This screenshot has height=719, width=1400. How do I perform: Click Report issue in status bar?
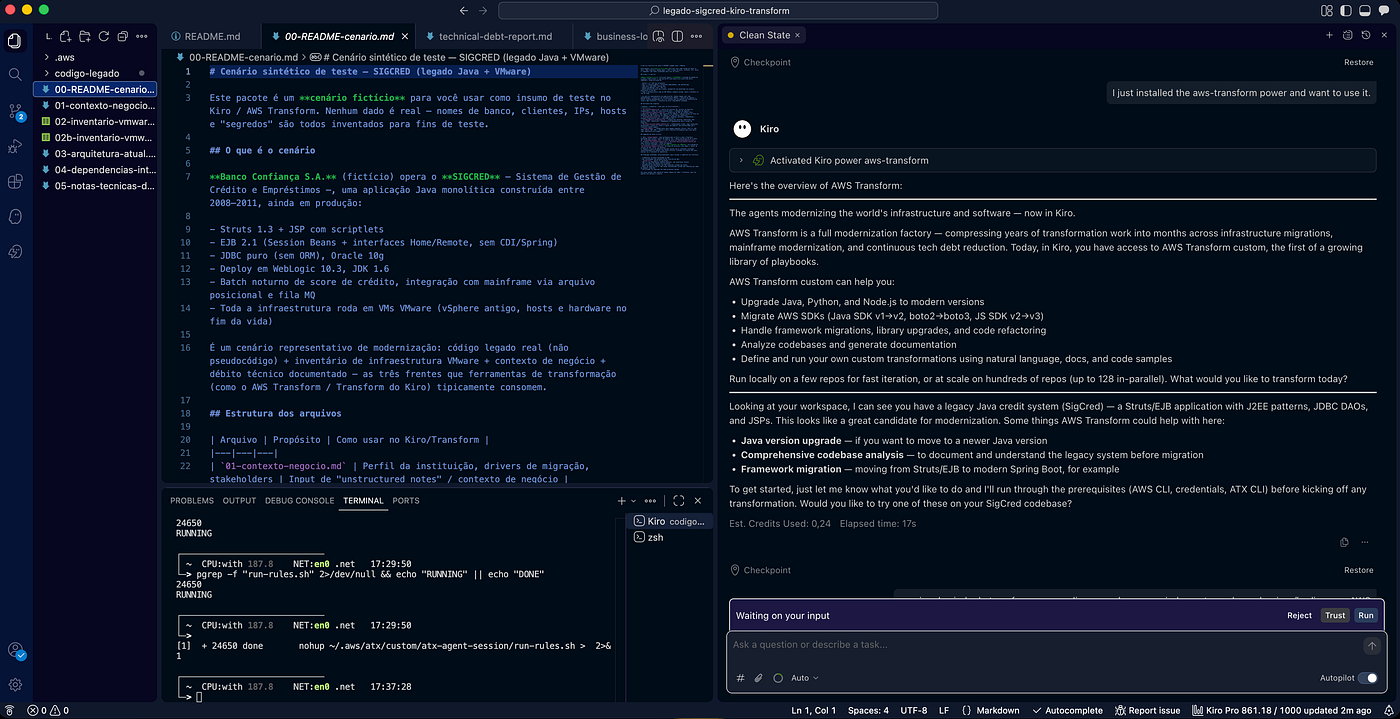[x=1148, y=711]
